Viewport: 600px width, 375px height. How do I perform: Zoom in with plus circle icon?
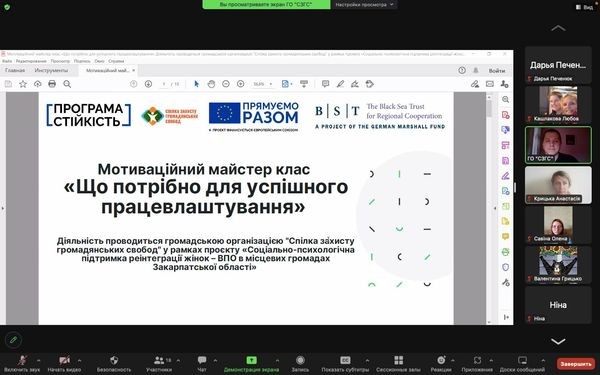click(x=240, y=84)
